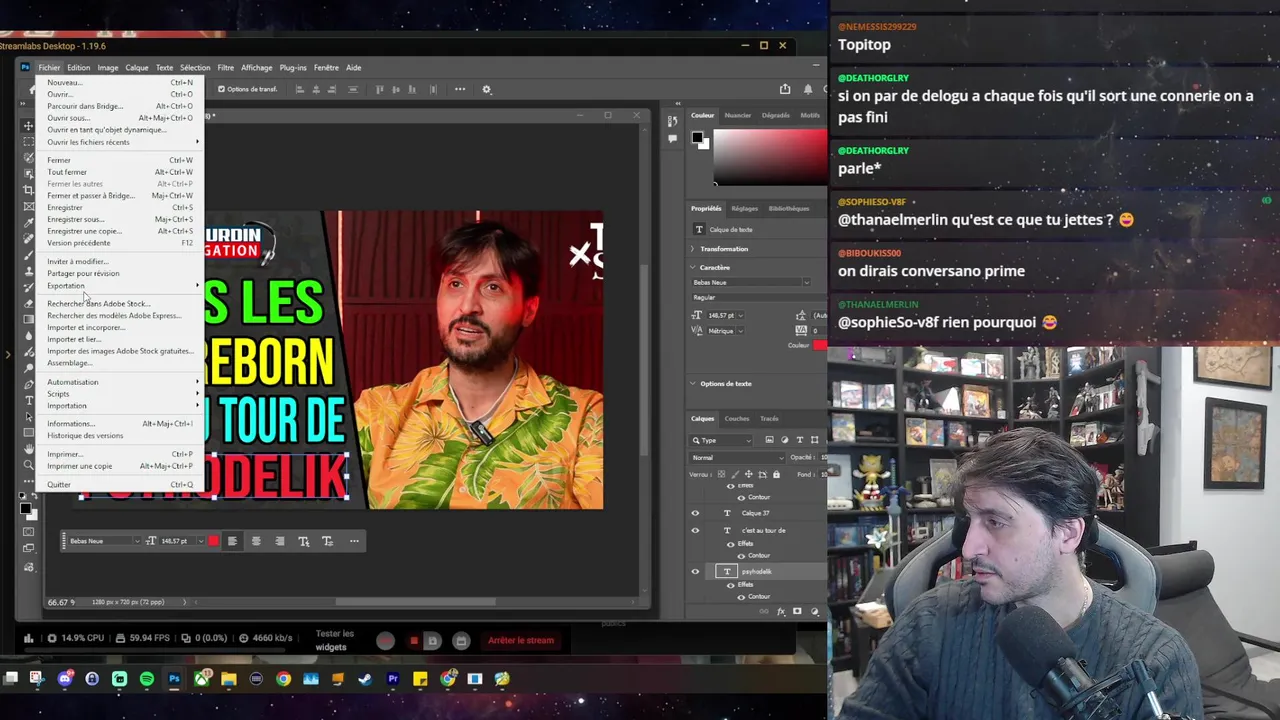Align text left in floating text bar
The width and height of the screenshot is (1280, 720).
pos(232,541)
